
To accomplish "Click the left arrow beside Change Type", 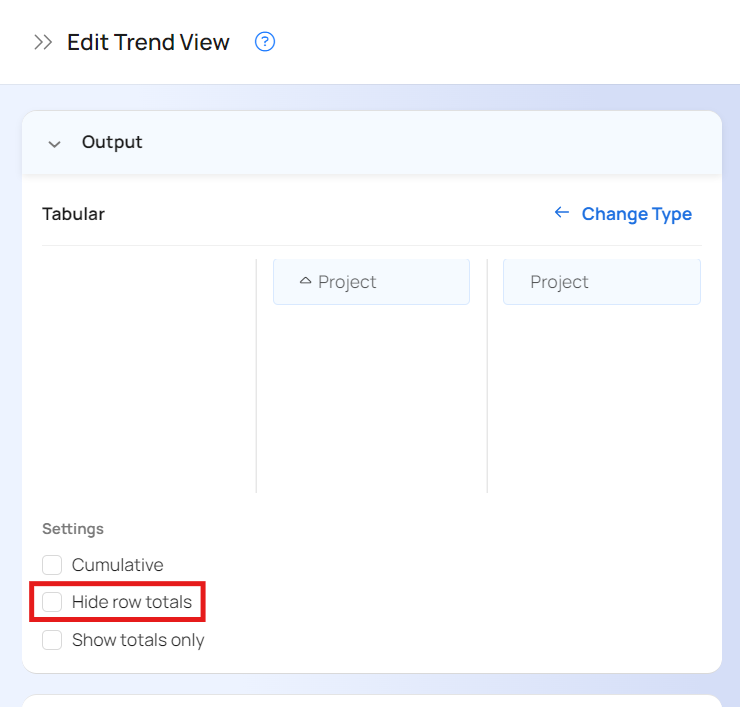I will click(562, 213).
